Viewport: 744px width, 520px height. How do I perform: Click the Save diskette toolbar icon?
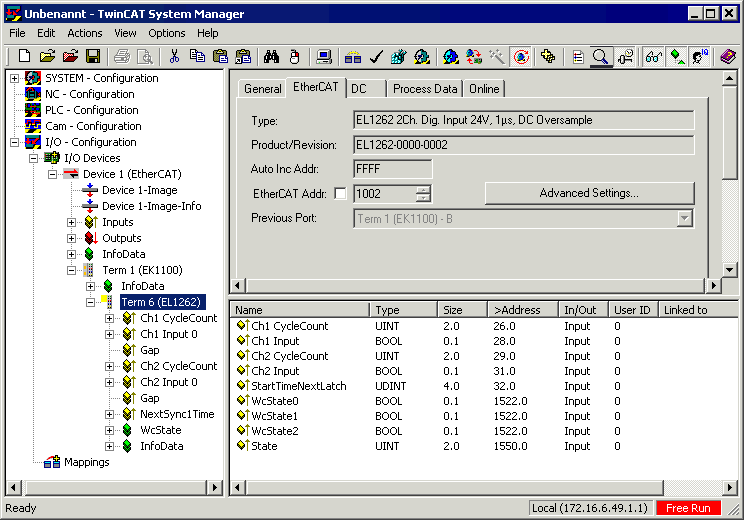click(93, 56)
